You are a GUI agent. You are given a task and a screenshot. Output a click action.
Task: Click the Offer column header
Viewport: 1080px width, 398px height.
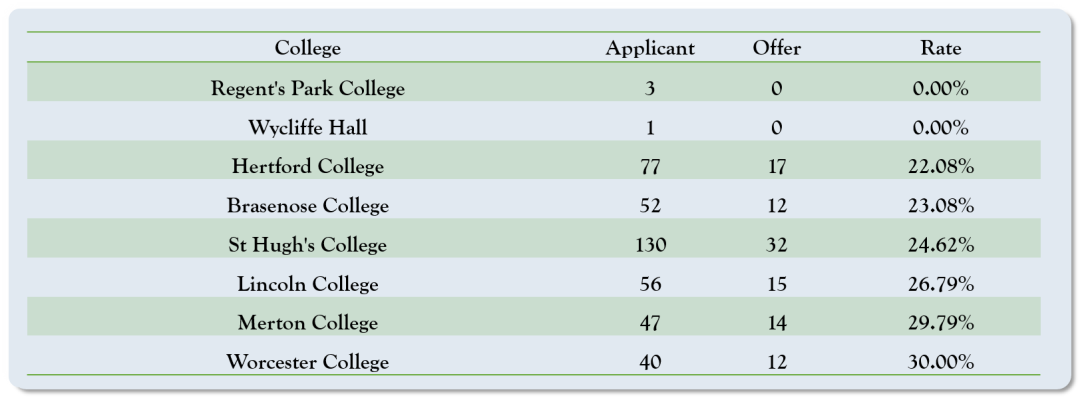coord(776,48)
